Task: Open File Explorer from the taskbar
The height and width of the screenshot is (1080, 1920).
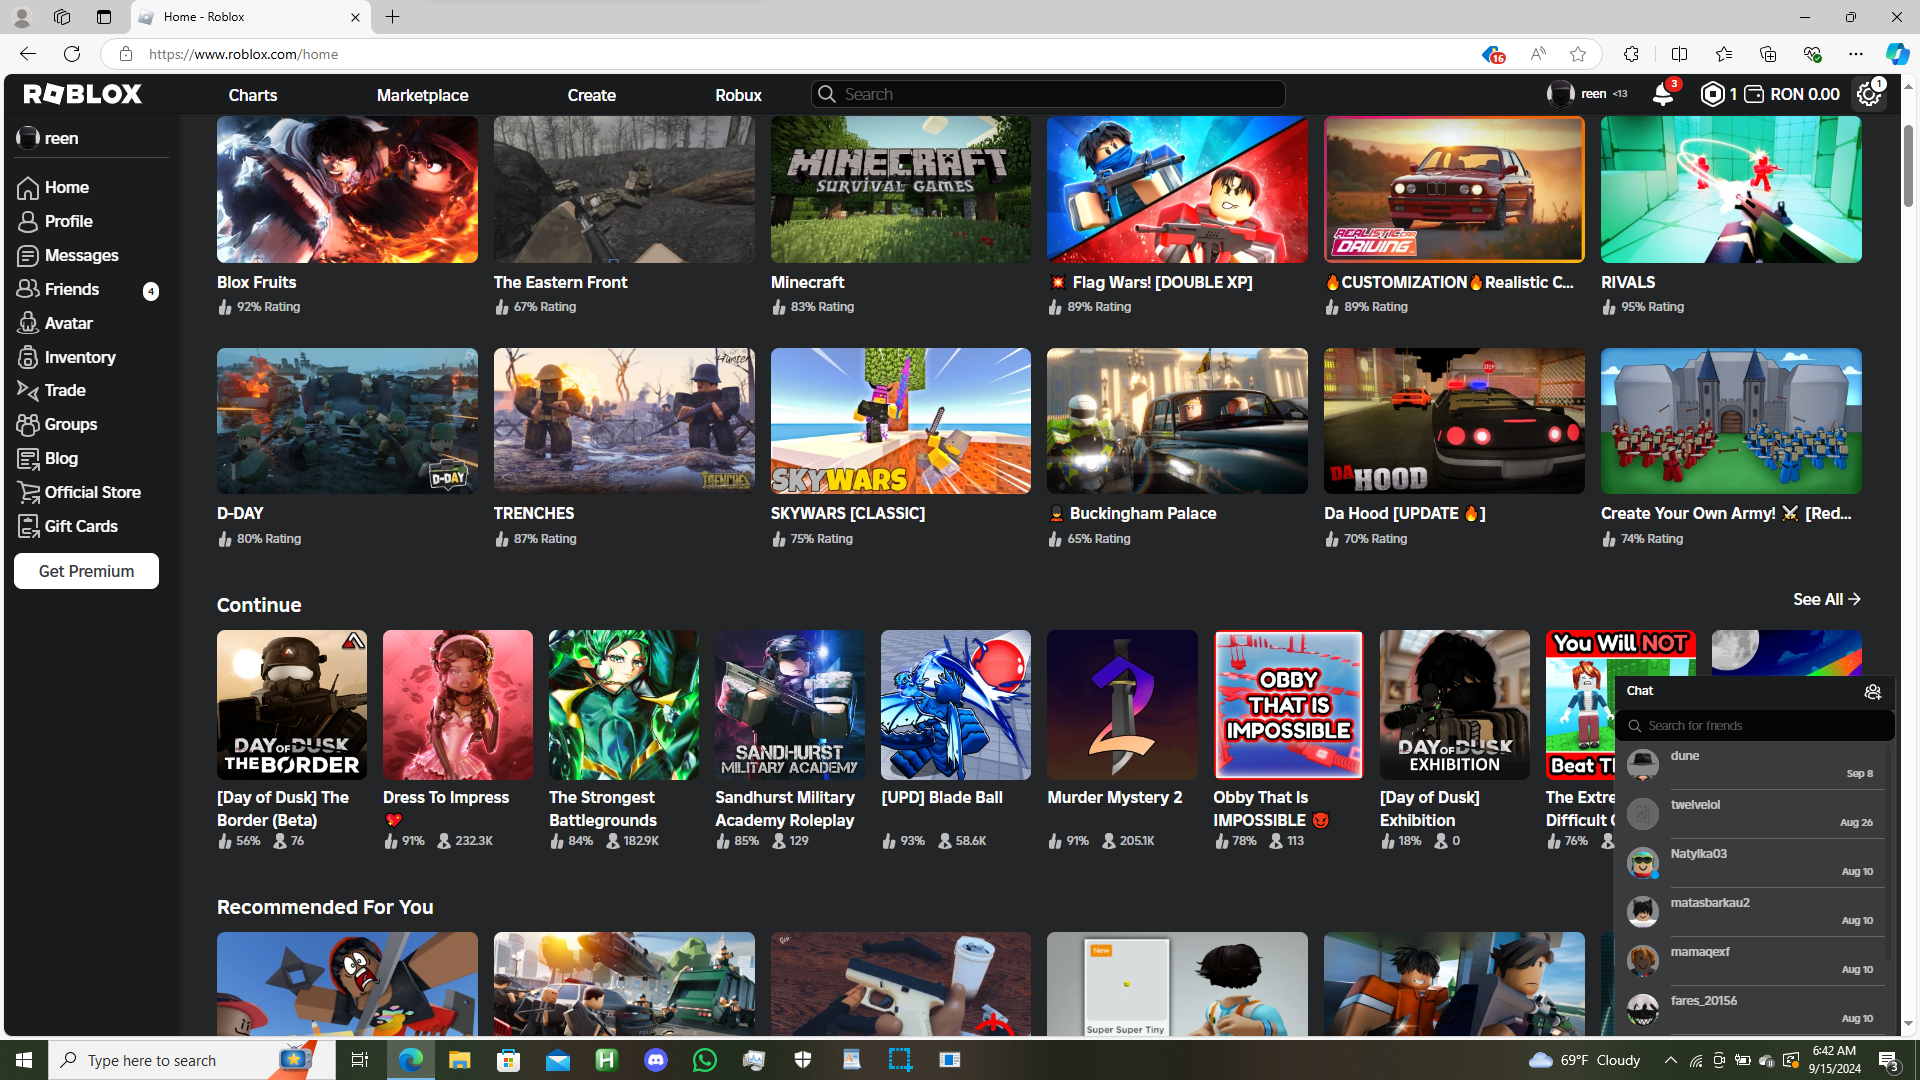Action: pyautogui.click(x=459, y=1060)
